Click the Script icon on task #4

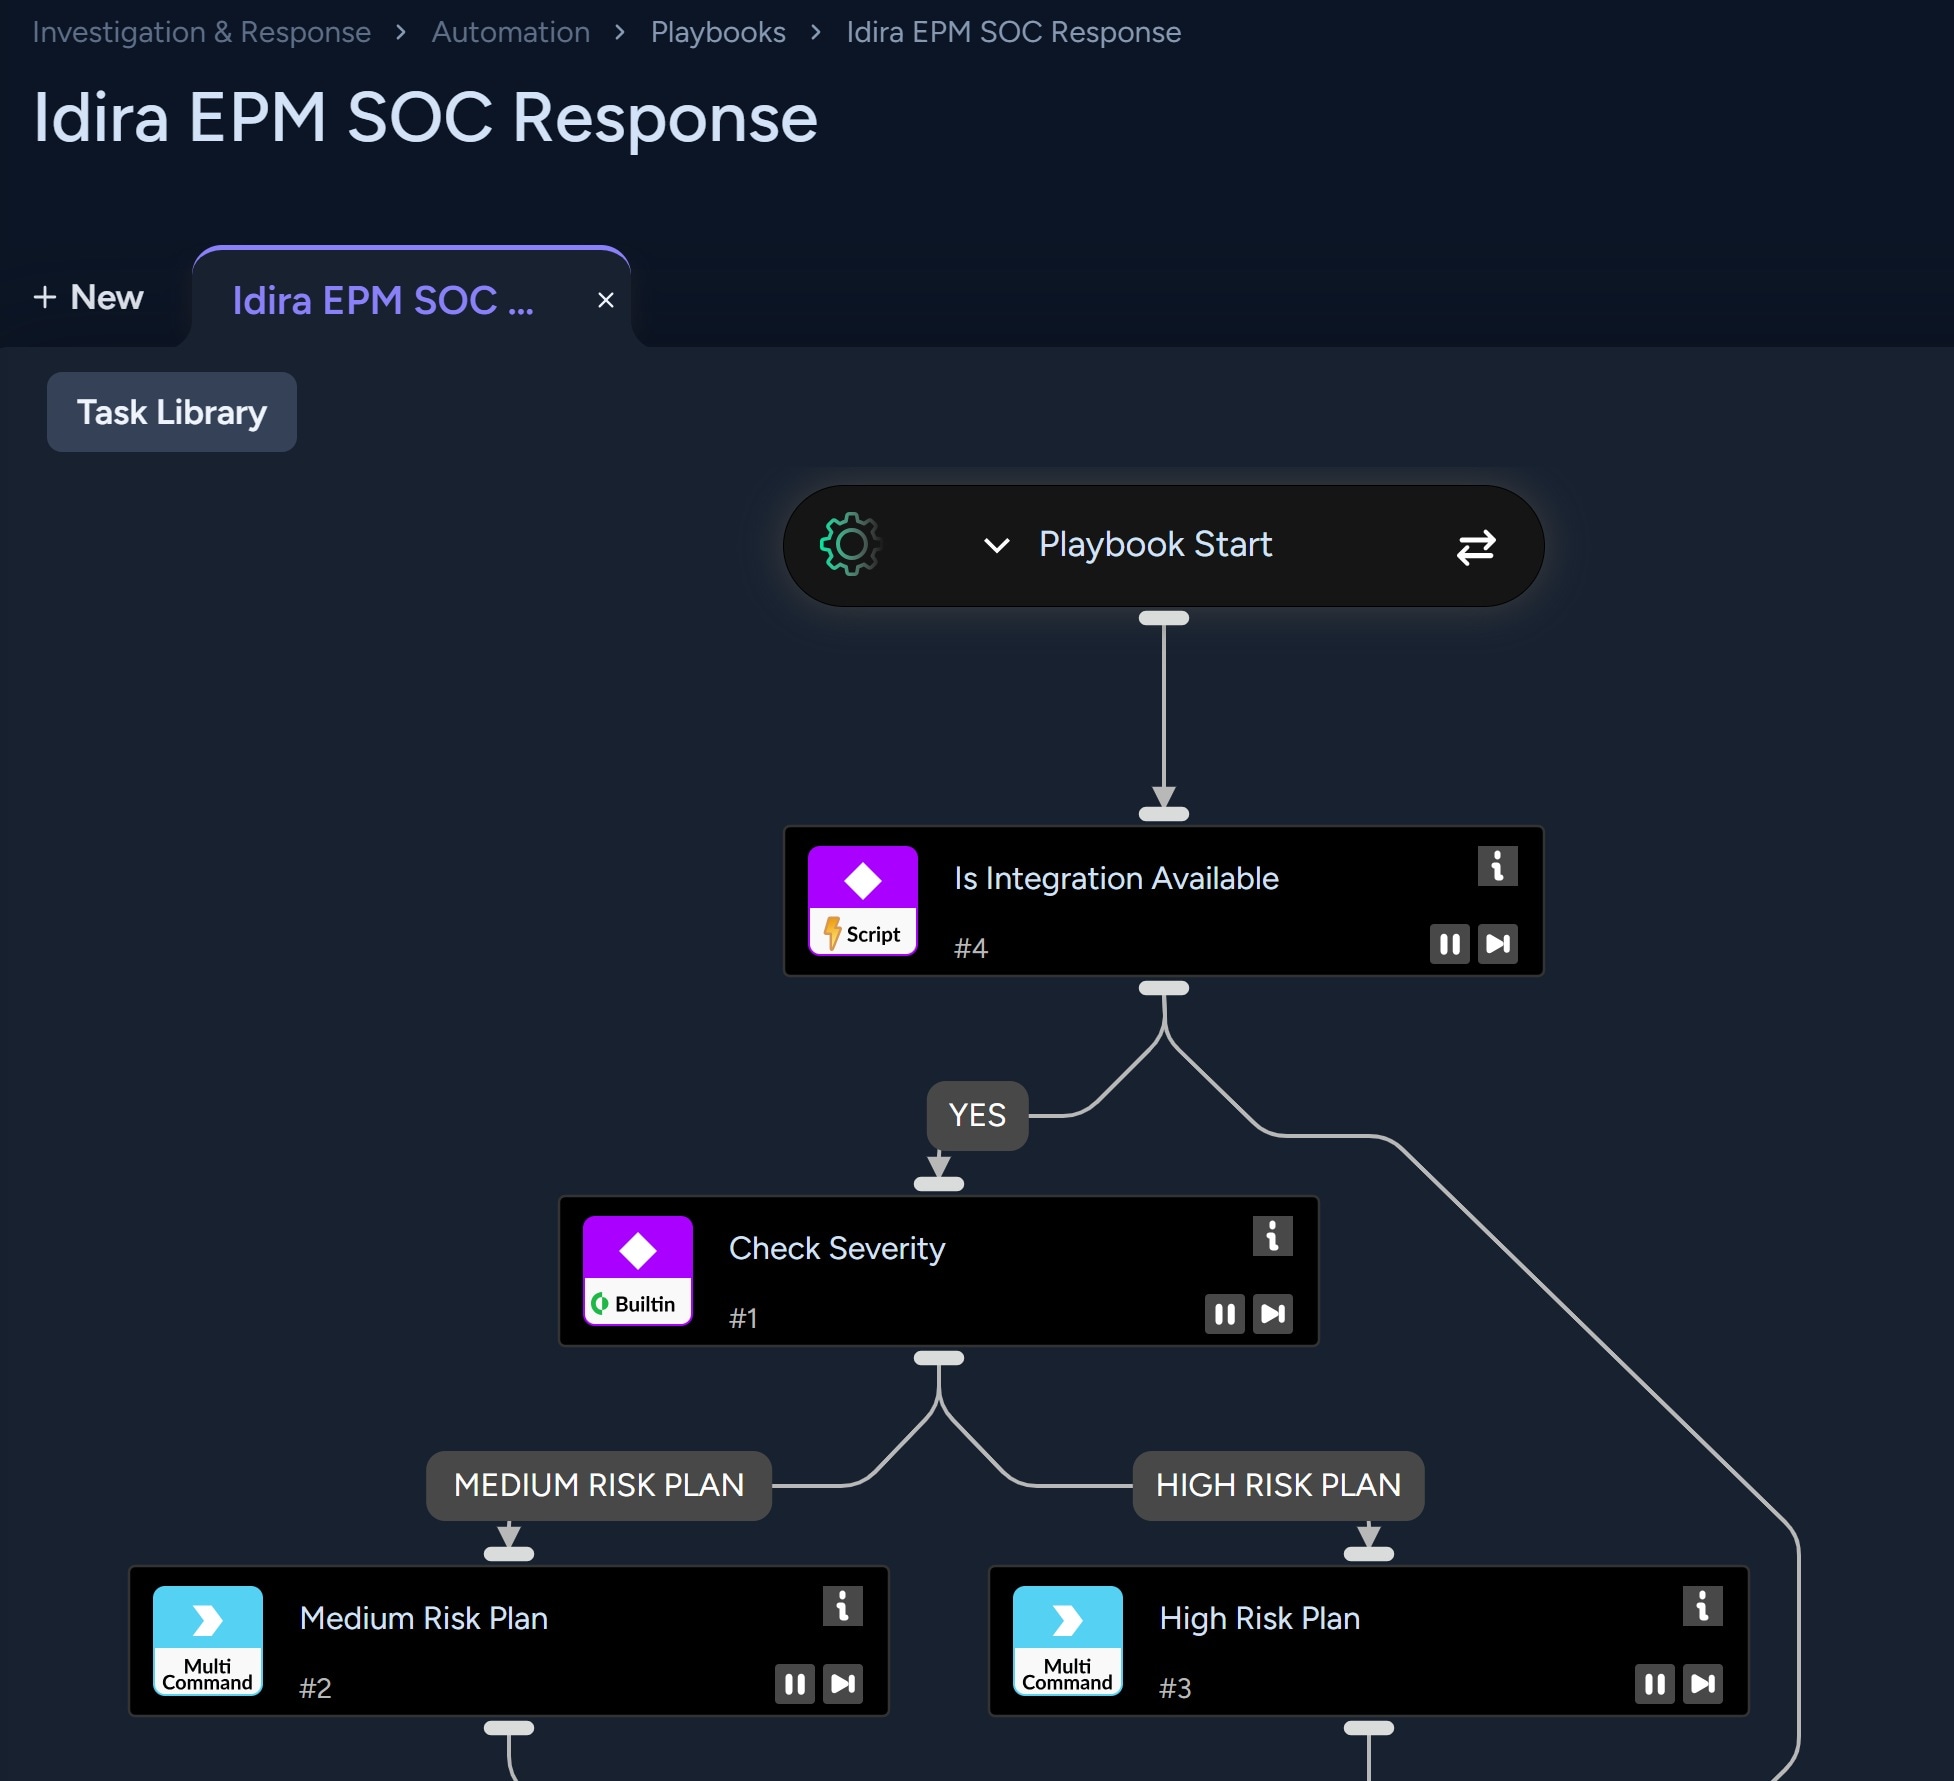[863, 901]
